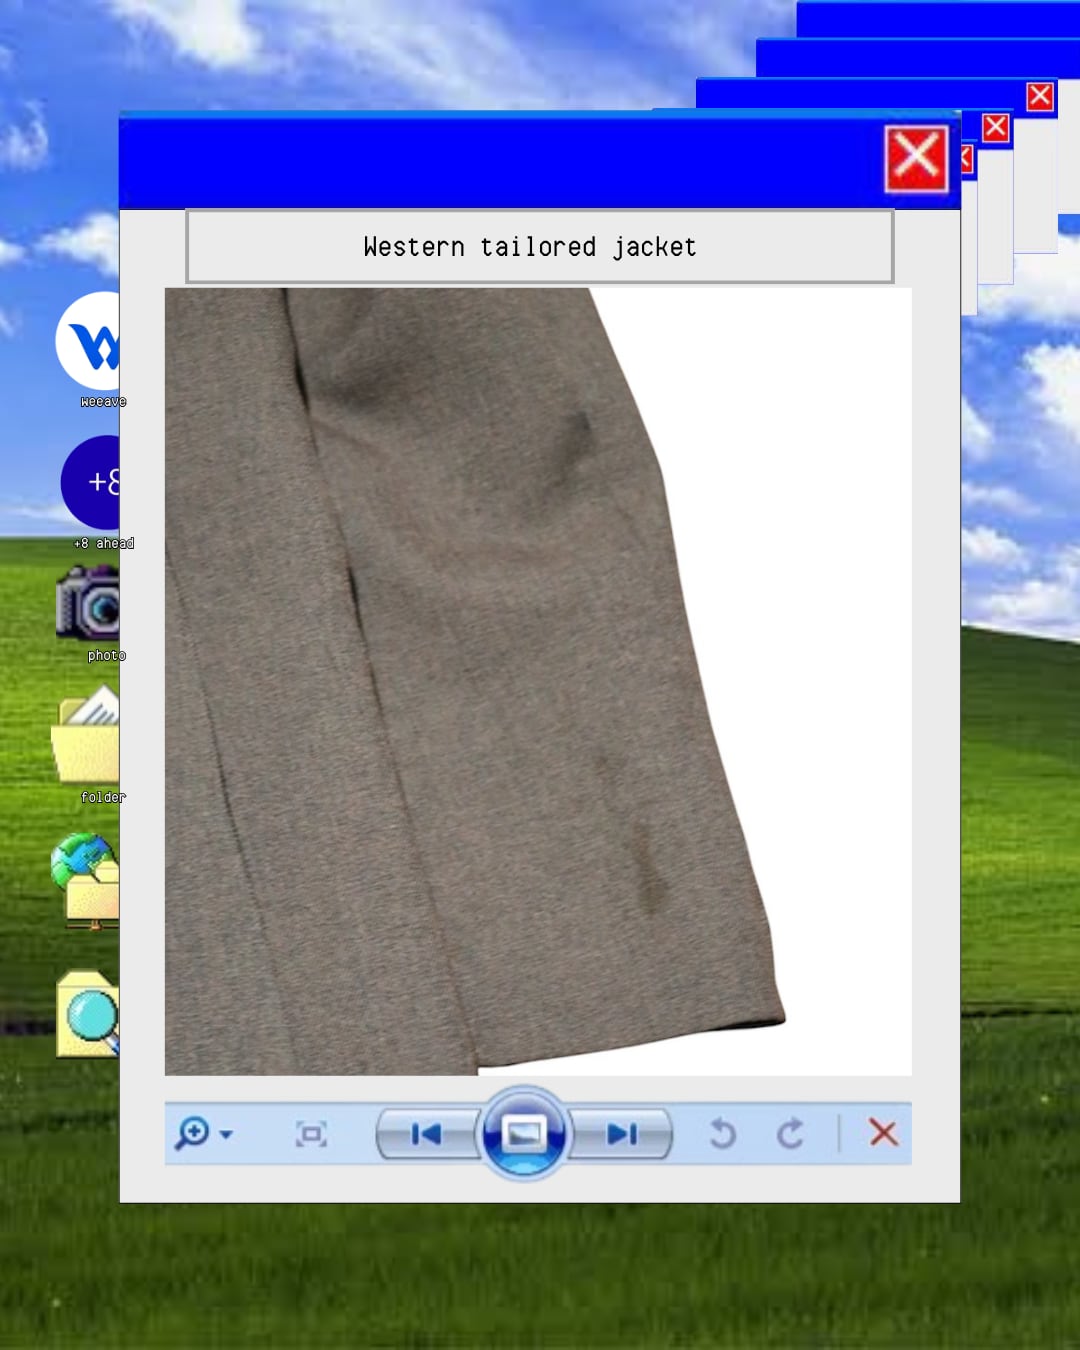Fit image to actual size
The height and width of the screenshot is (1350, 1080).
point(311,1134)
